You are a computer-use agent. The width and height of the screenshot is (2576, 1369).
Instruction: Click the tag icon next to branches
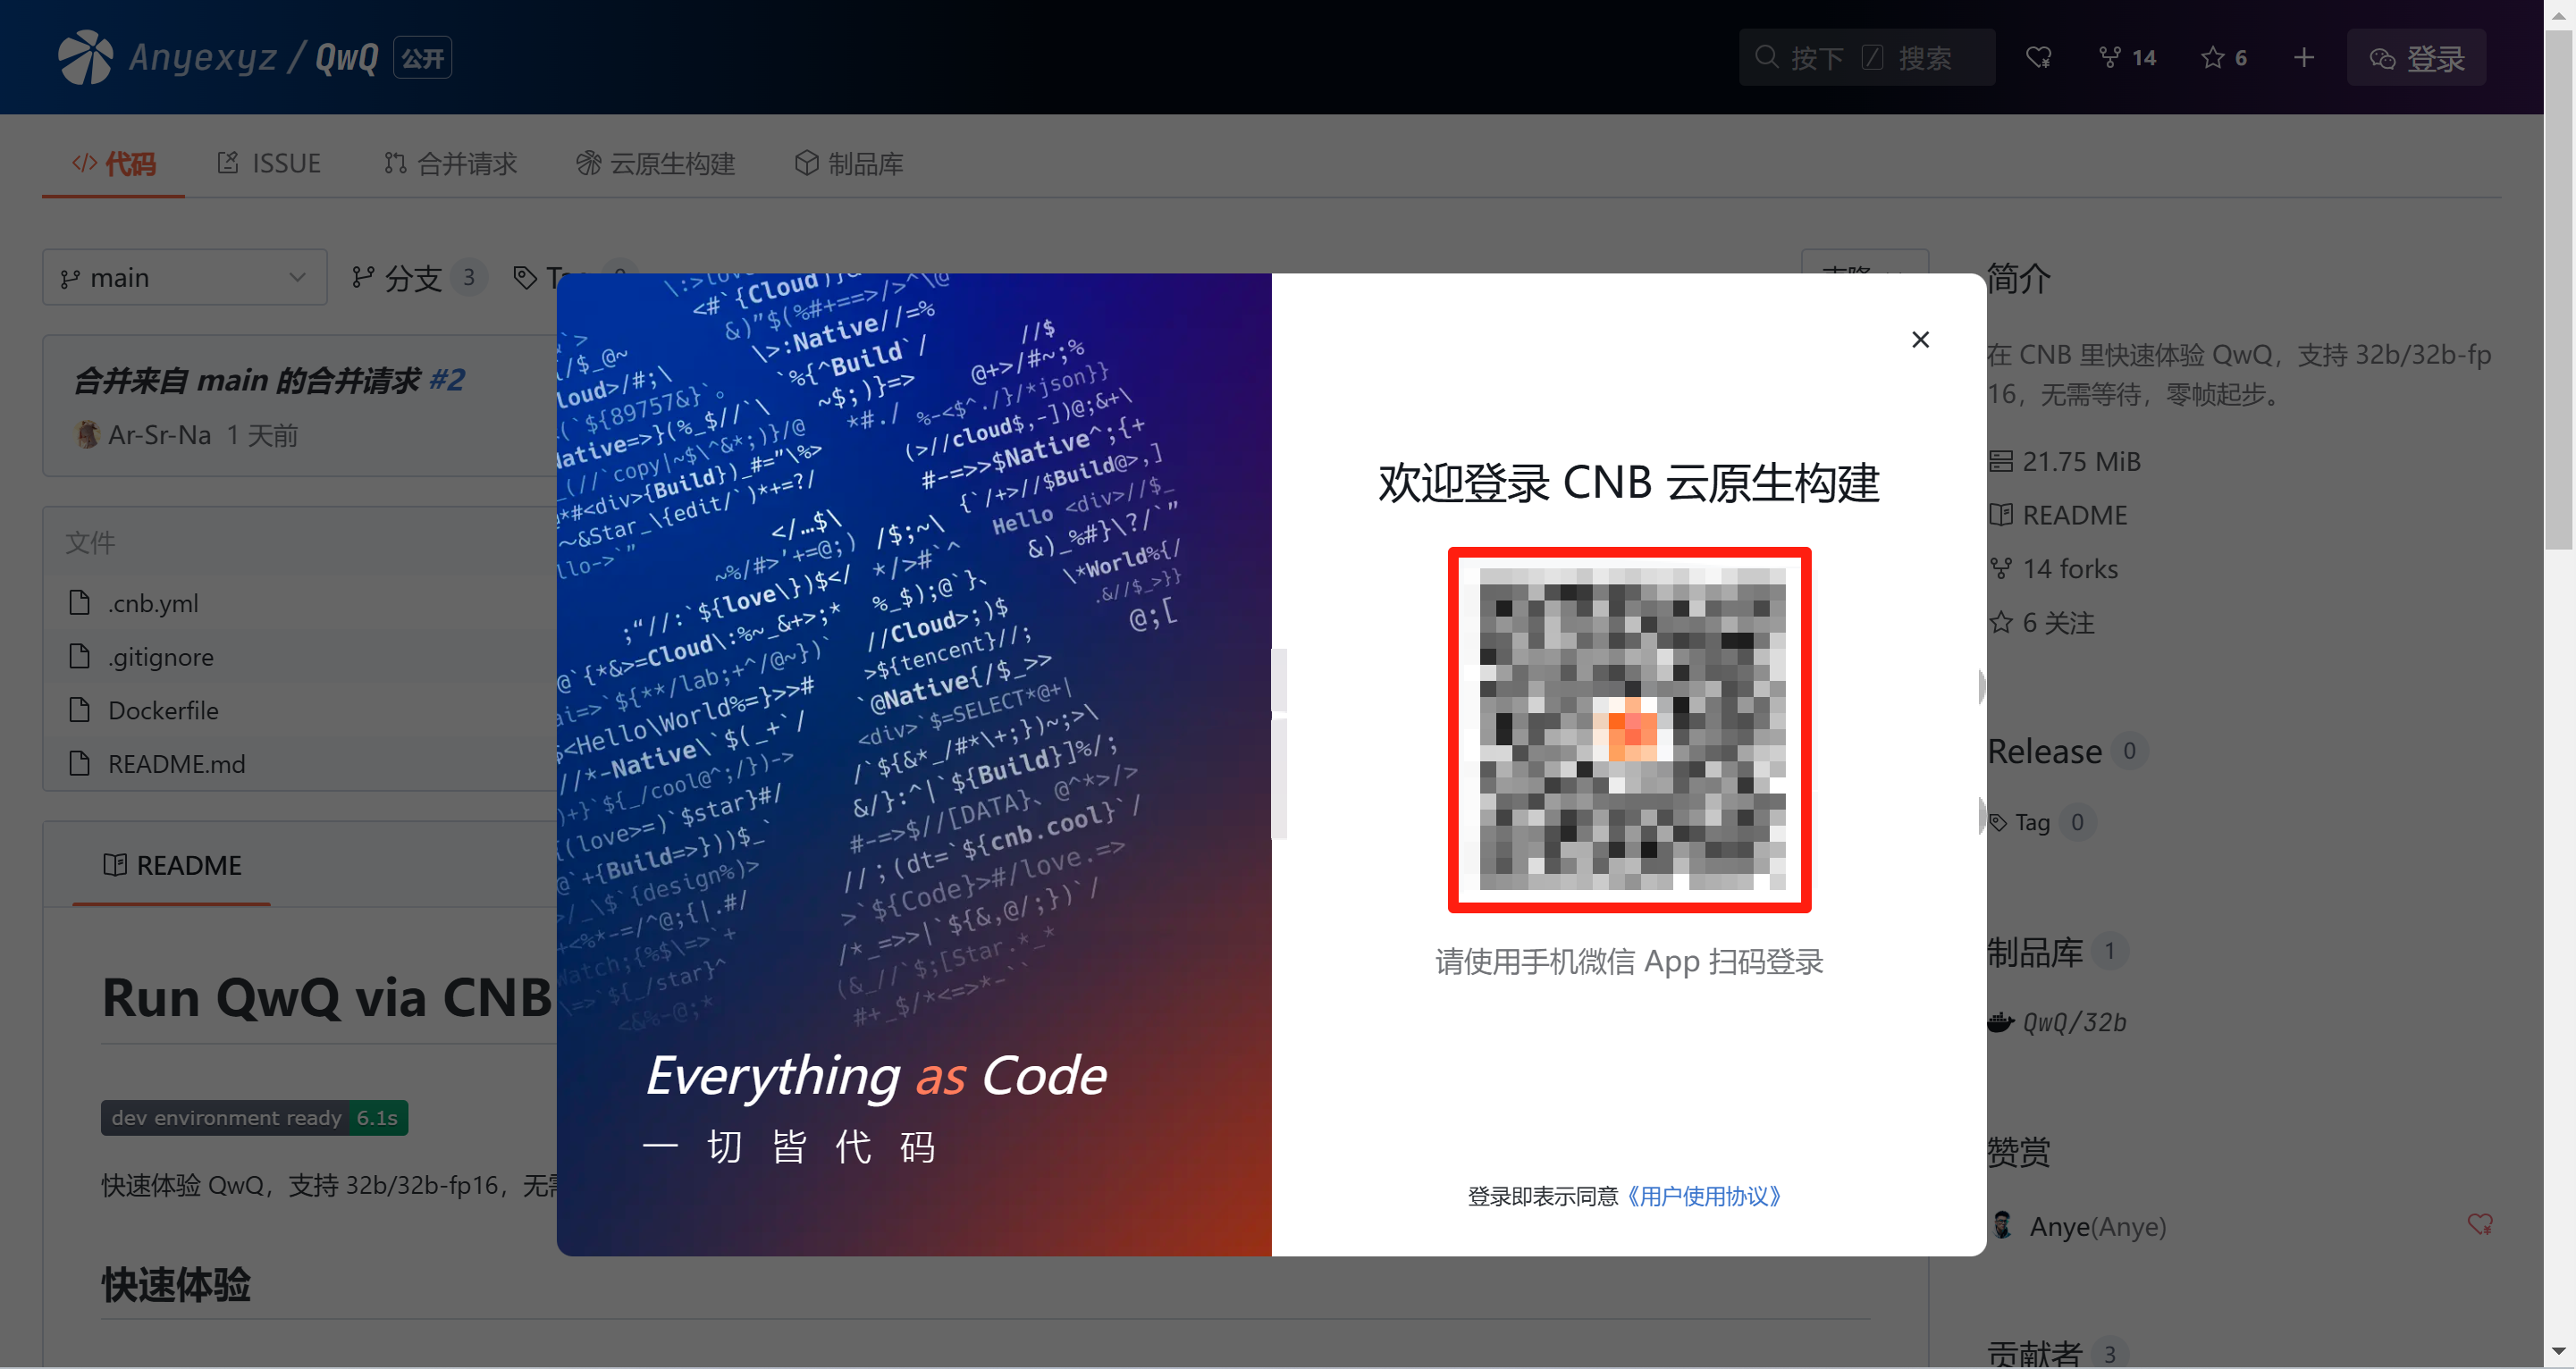(x=524, y=277)
